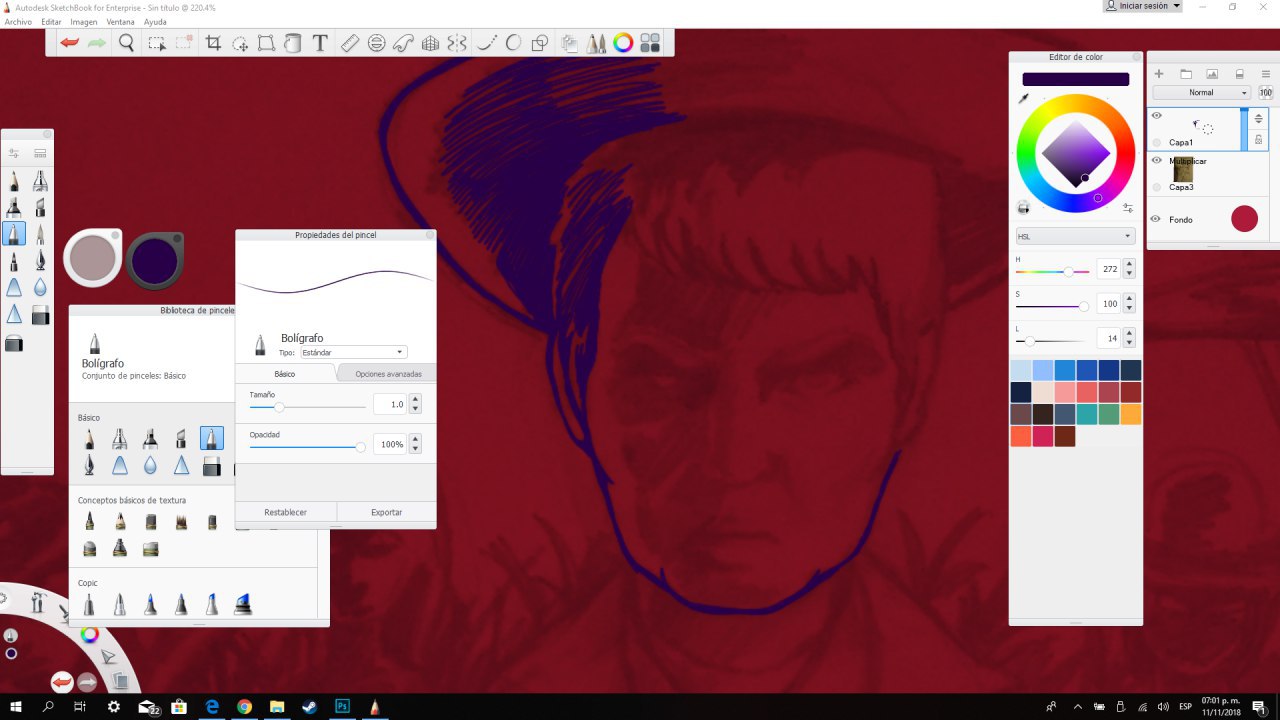Hide the Capa3 layer
Screen dimensions: 1280x720
pos(1156,160)
